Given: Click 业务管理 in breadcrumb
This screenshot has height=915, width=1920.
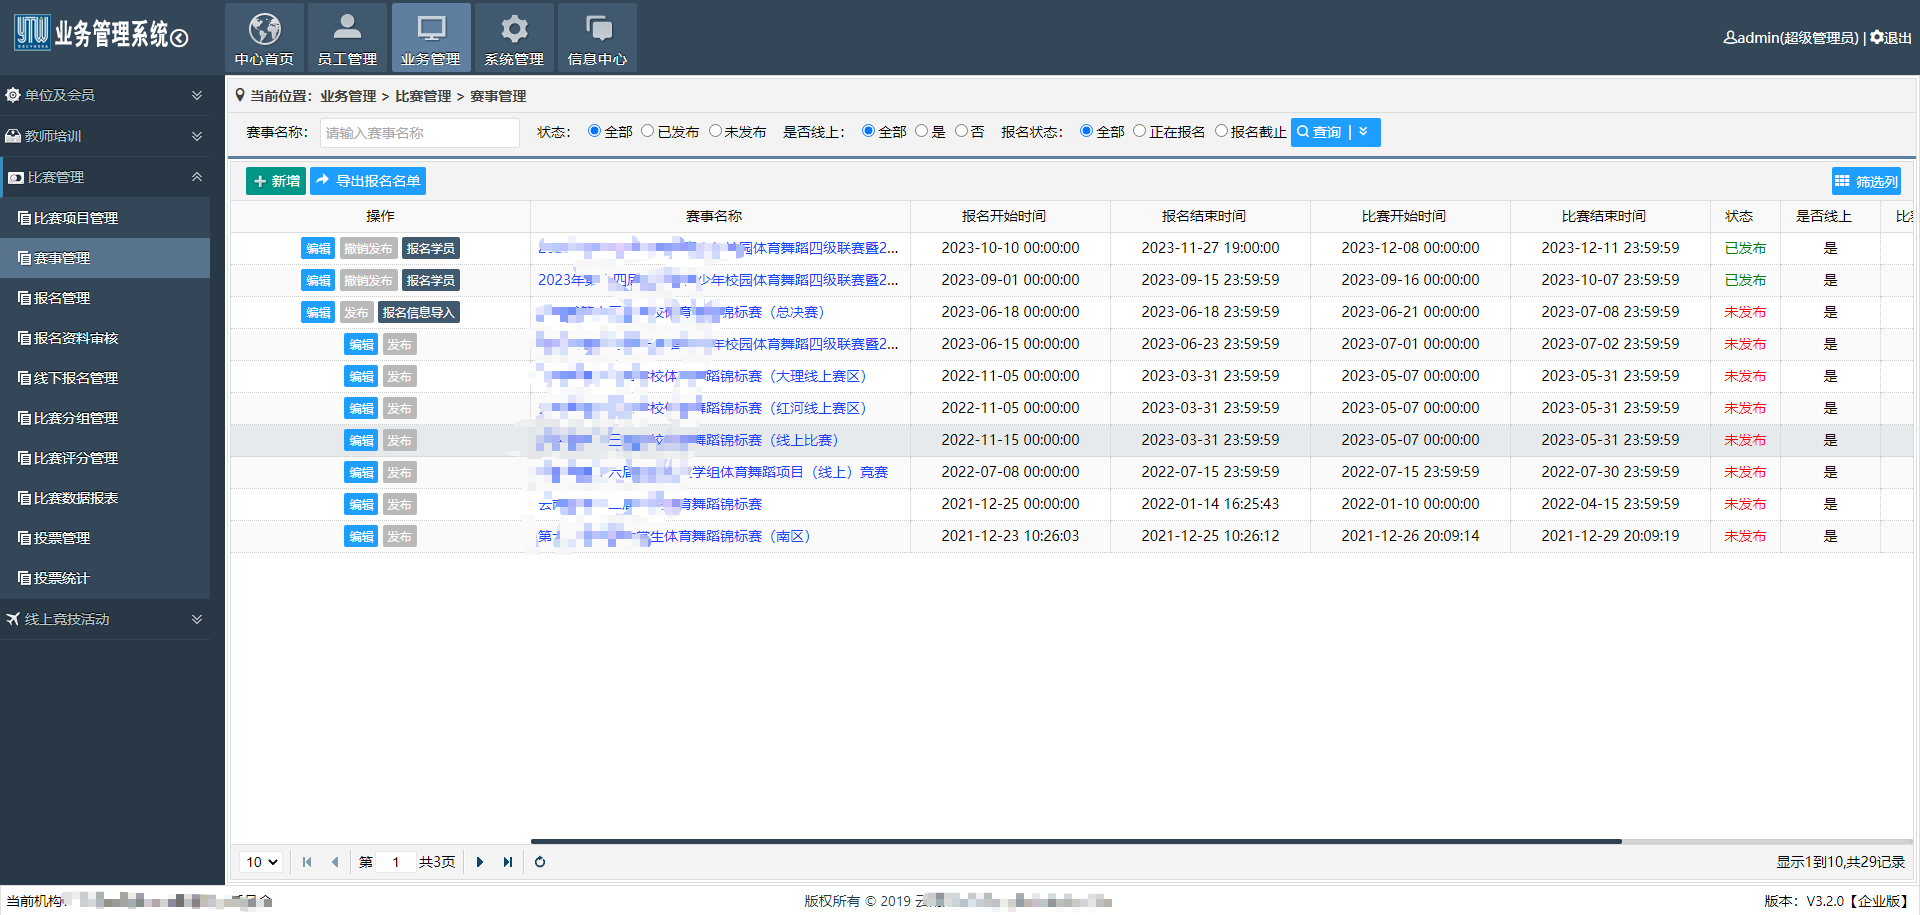Looking at the screenshot, I should pyautogui.click(x=348, y=96).
